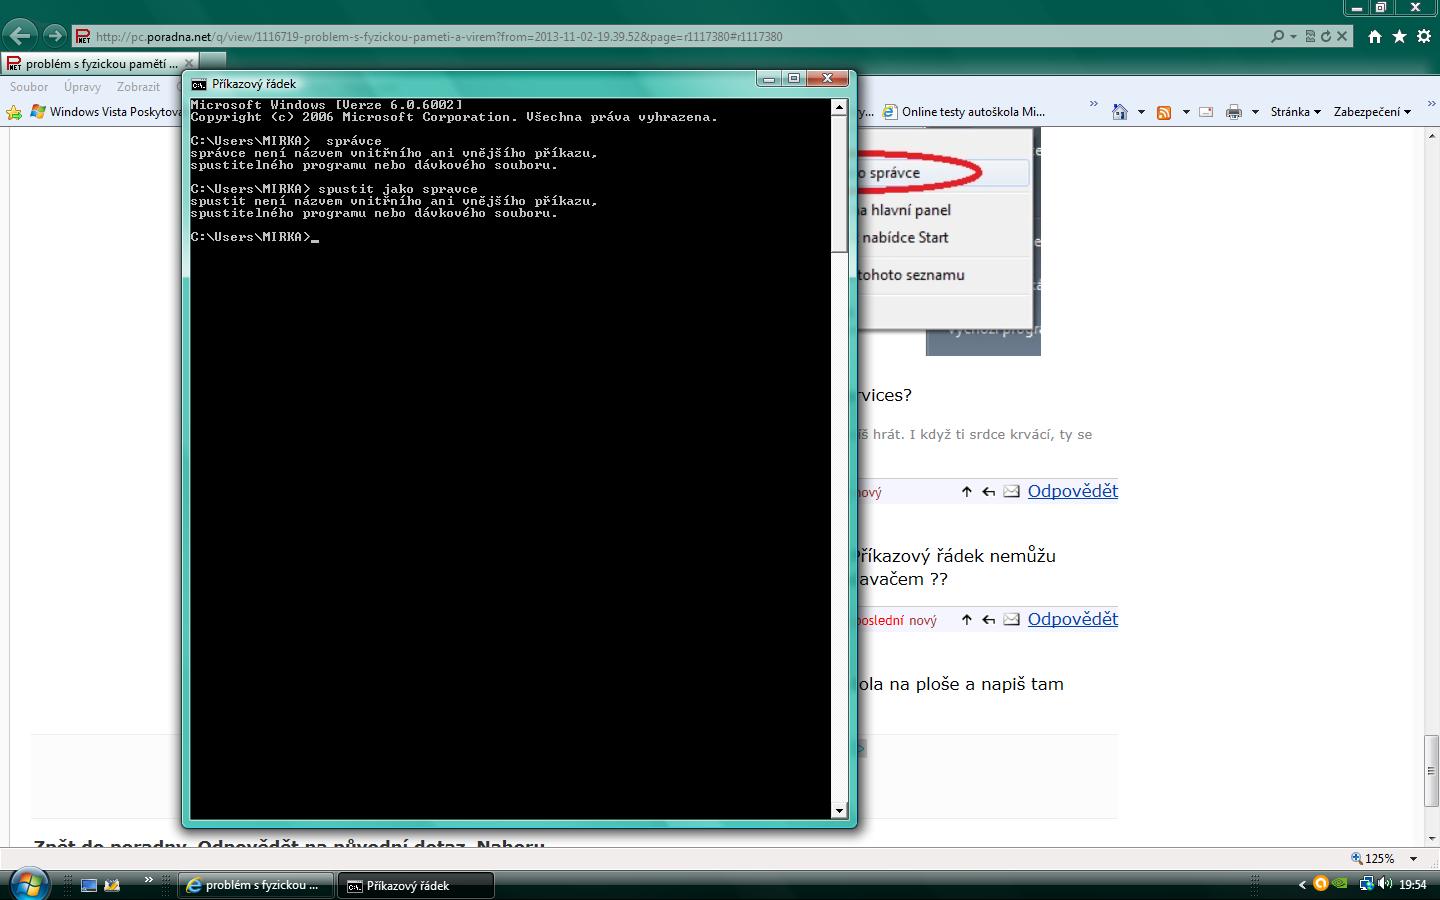The height and width of the screenshot is (900, 1440).
Task: Open the Command Prompt window system menu icon
Action: click(199, 84)
